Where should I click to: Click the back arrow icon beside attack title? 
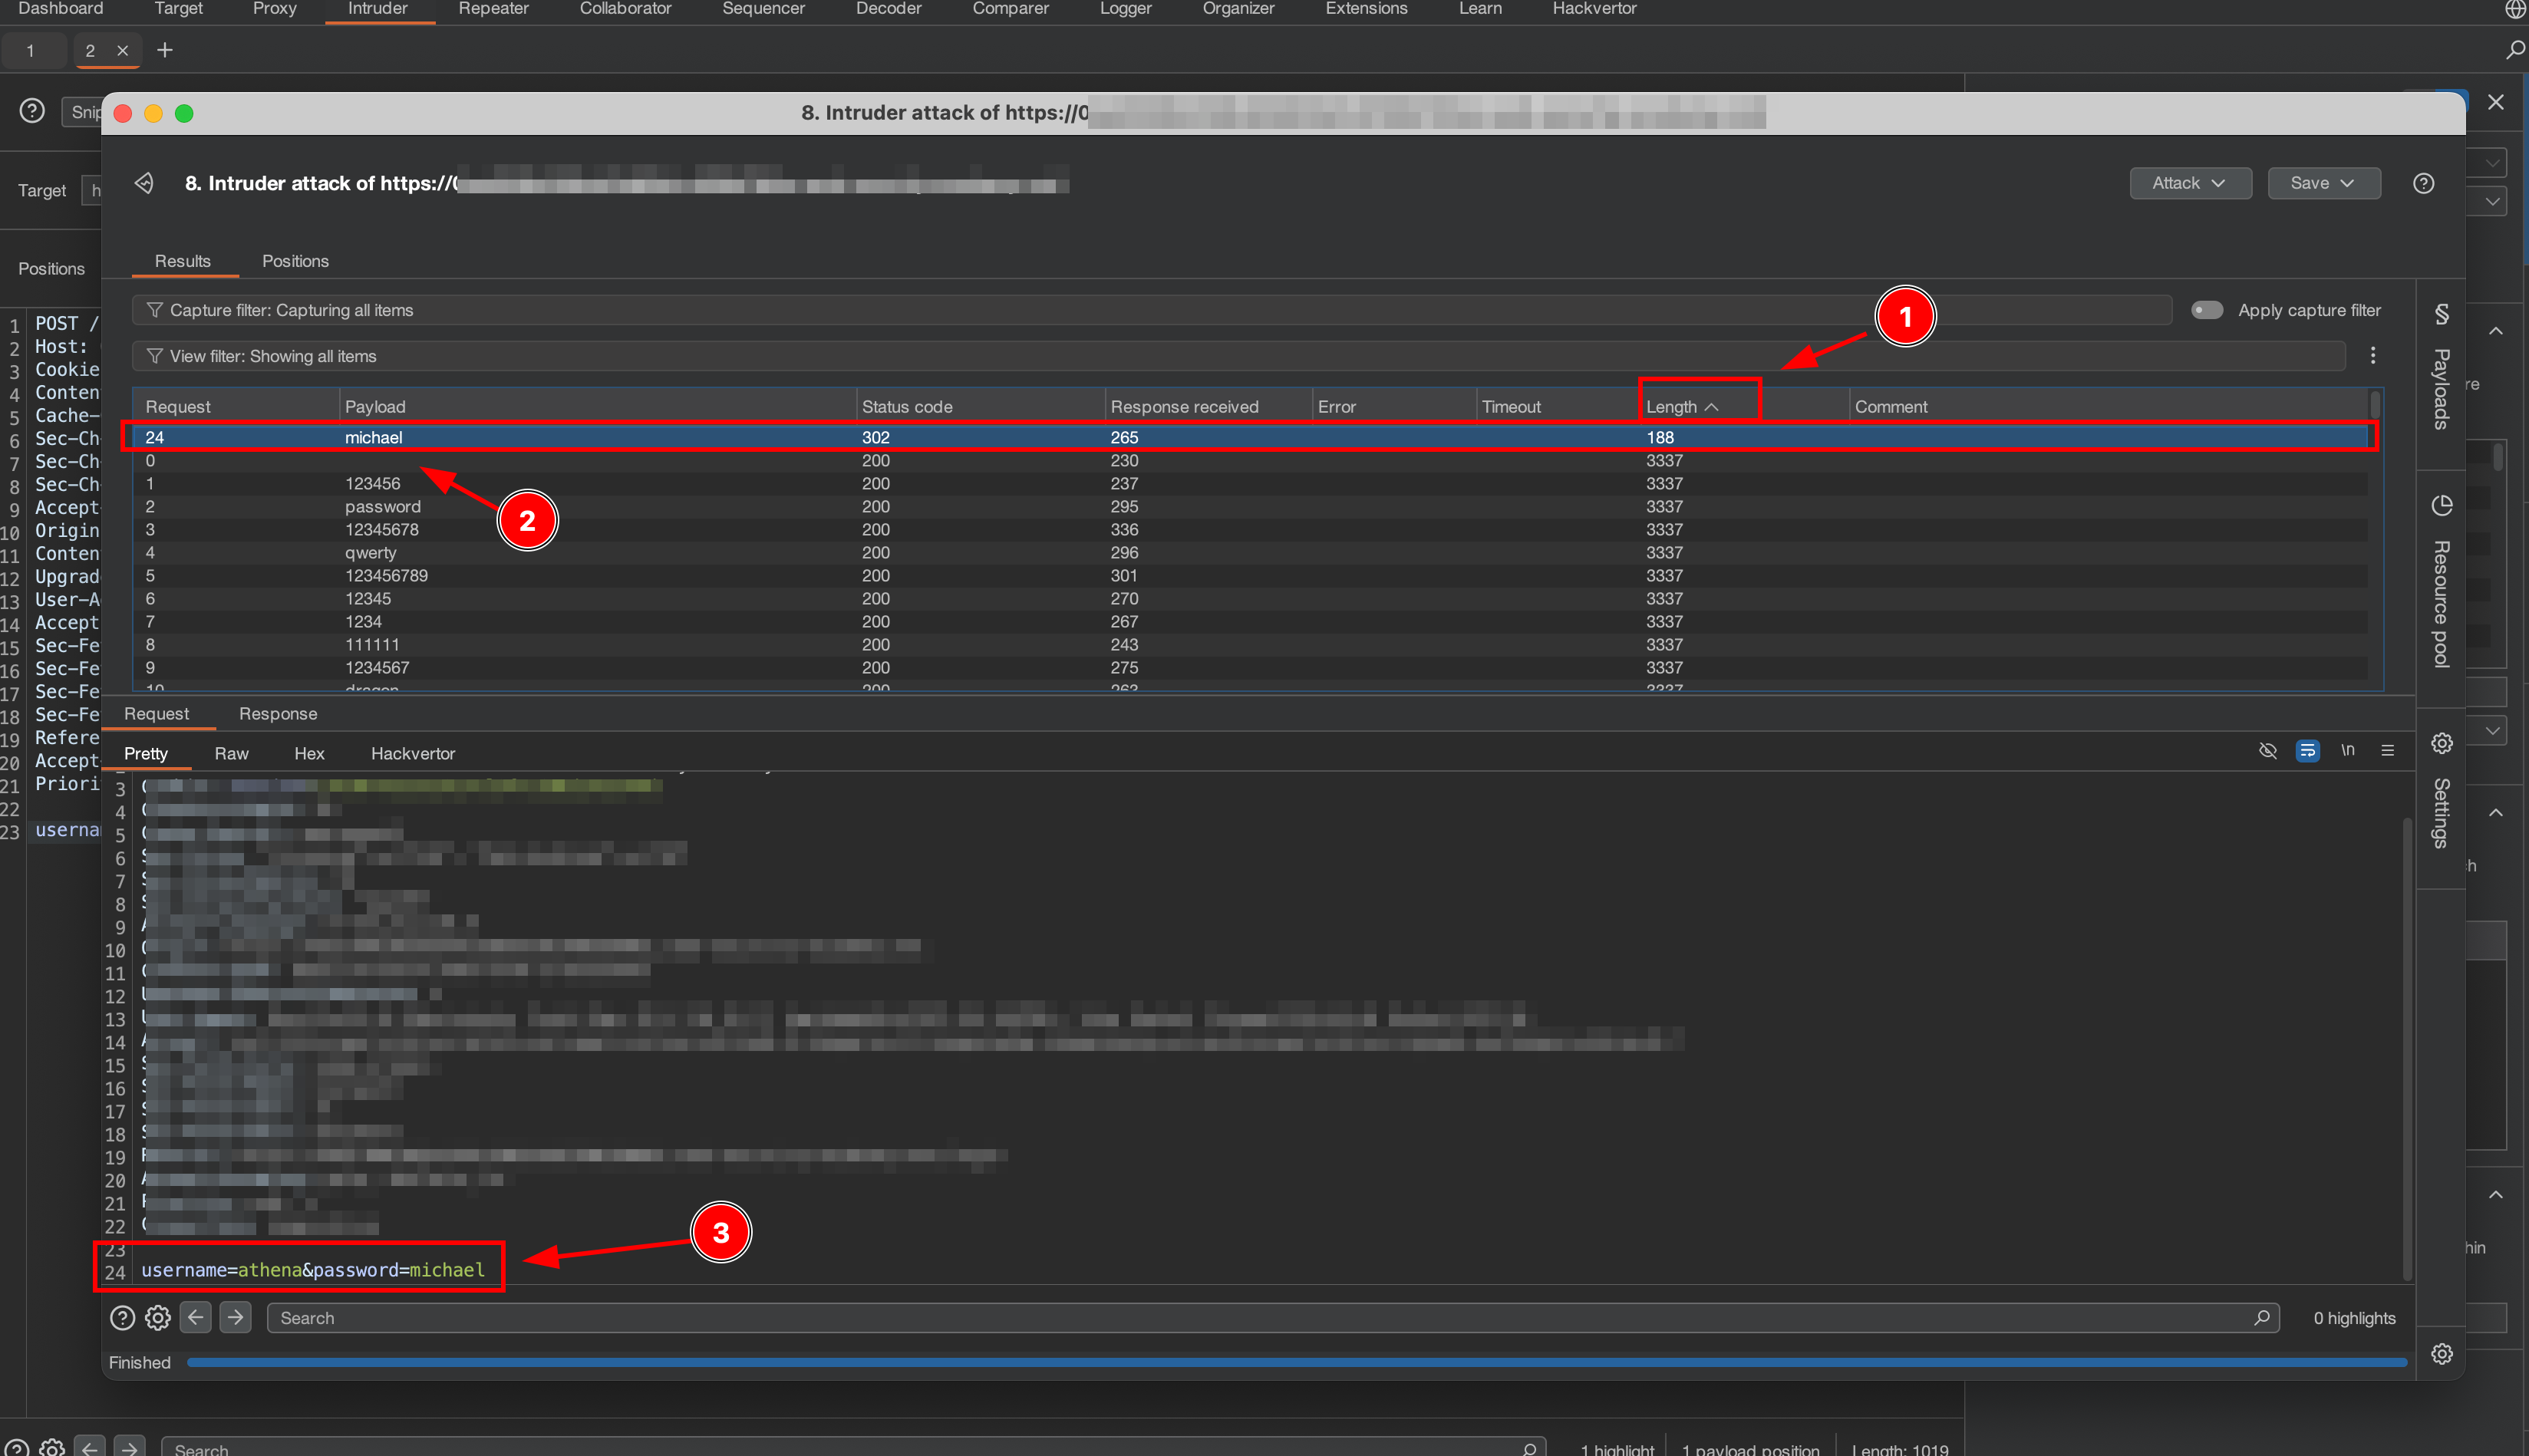pyautogui.click(x=144, y=183)
